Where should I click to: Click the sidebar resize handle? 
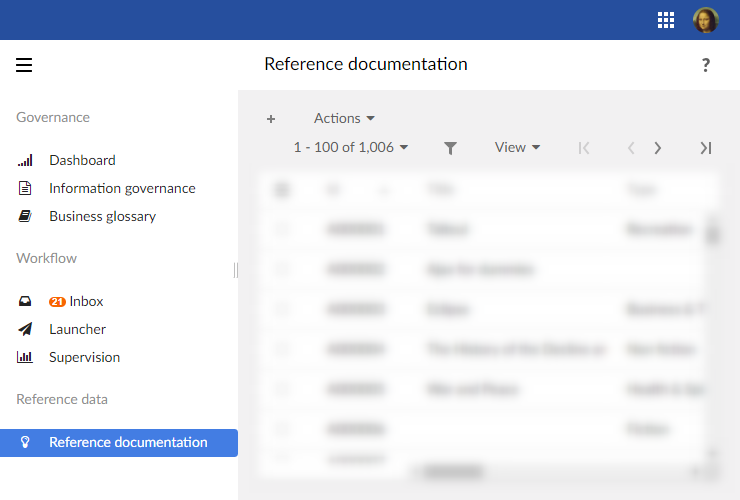[236, 270]
